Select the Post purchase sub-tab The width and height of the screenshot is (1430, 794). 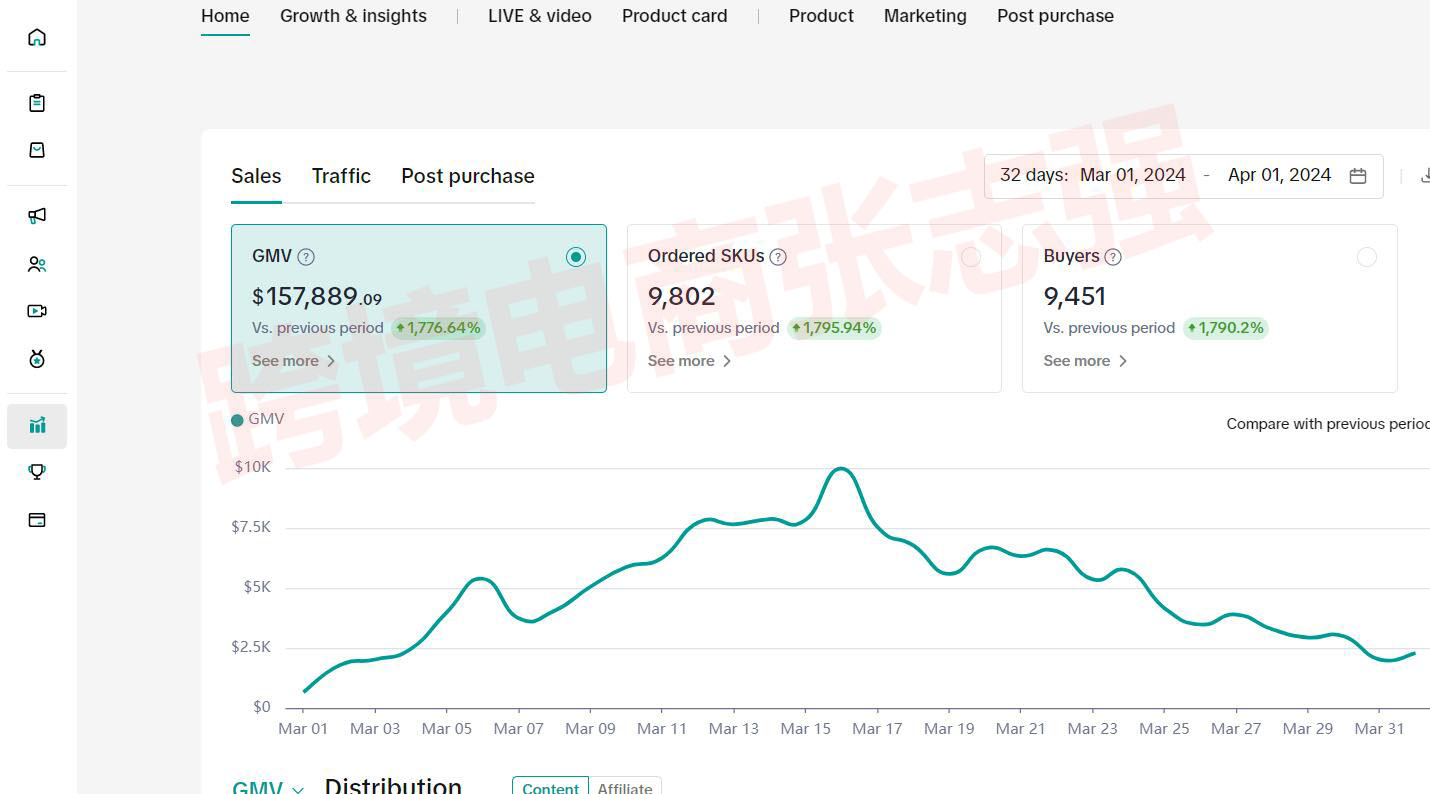pos(468,176)
